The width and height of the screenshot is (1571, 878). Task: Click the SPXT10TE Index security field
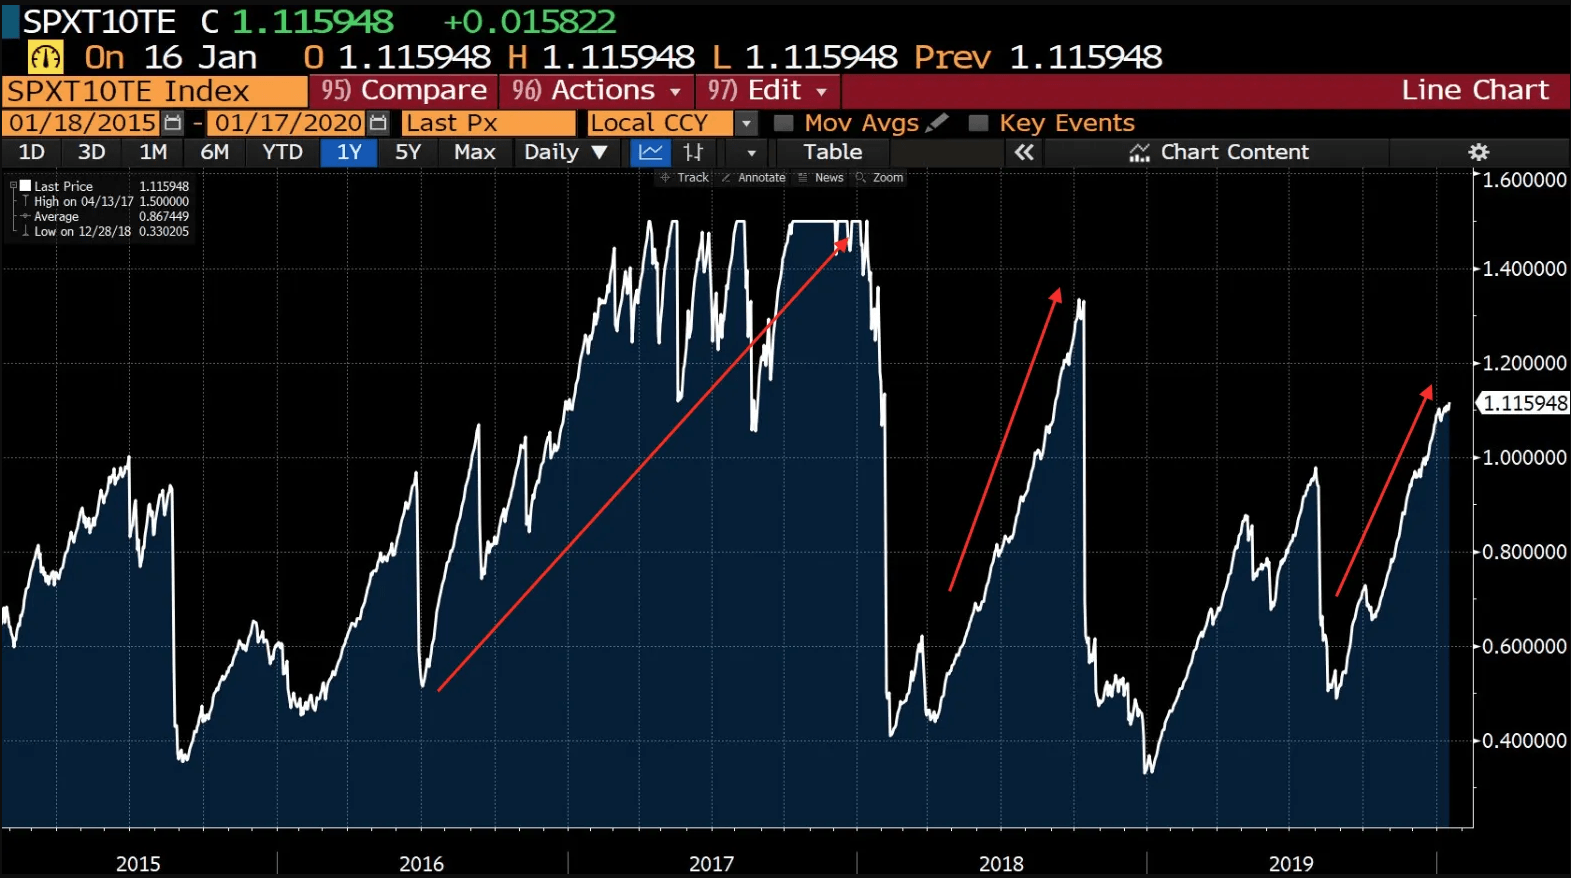coord(155,91)
